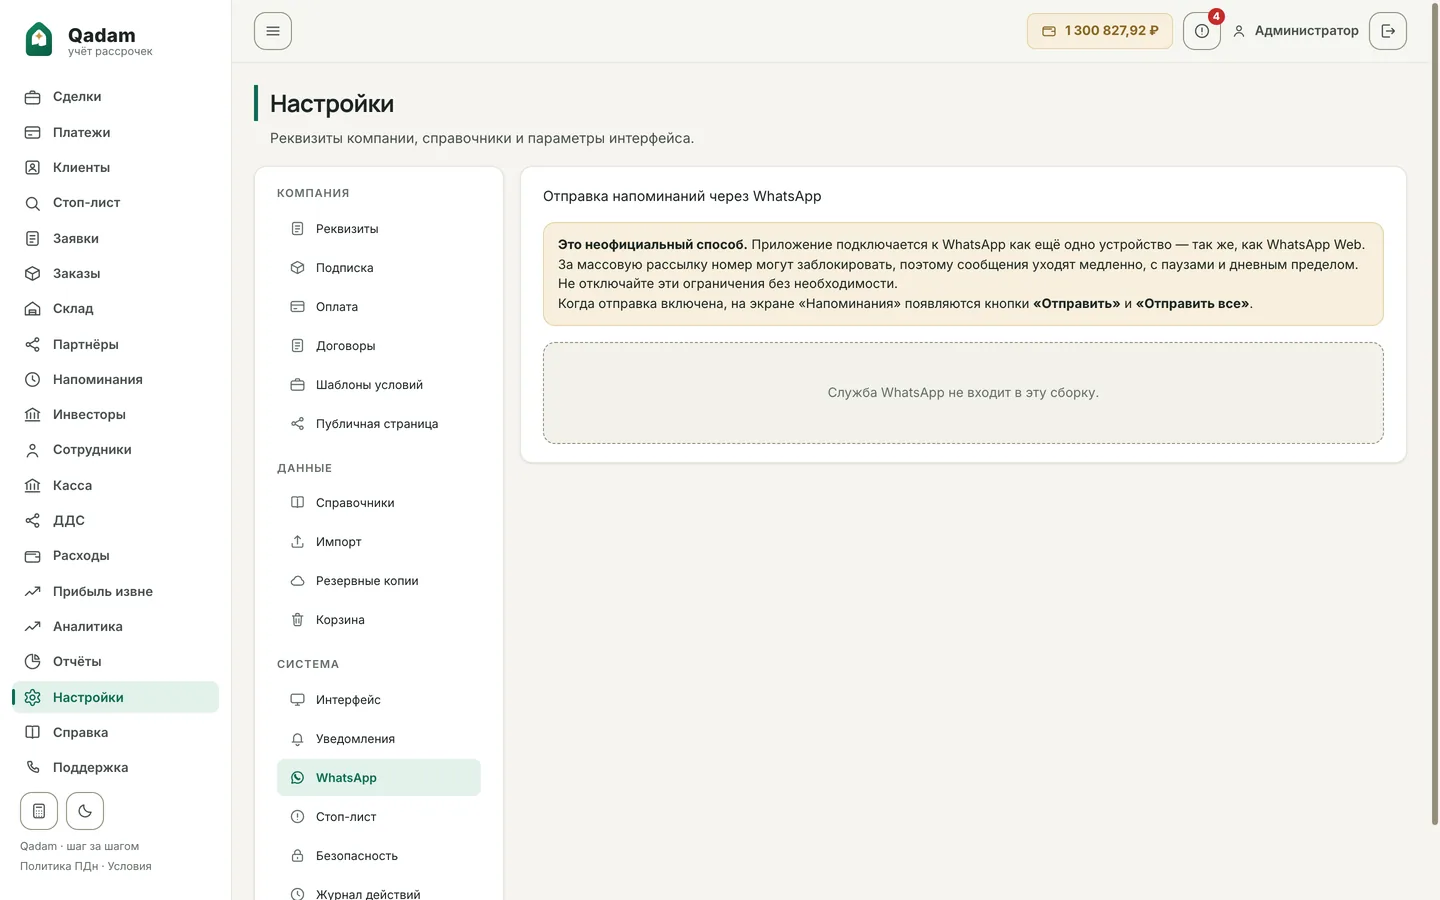The width and height of the screenshot is (1440, 900).
Task: Click the Инвесторы bank icon
Action: [33, 414]
